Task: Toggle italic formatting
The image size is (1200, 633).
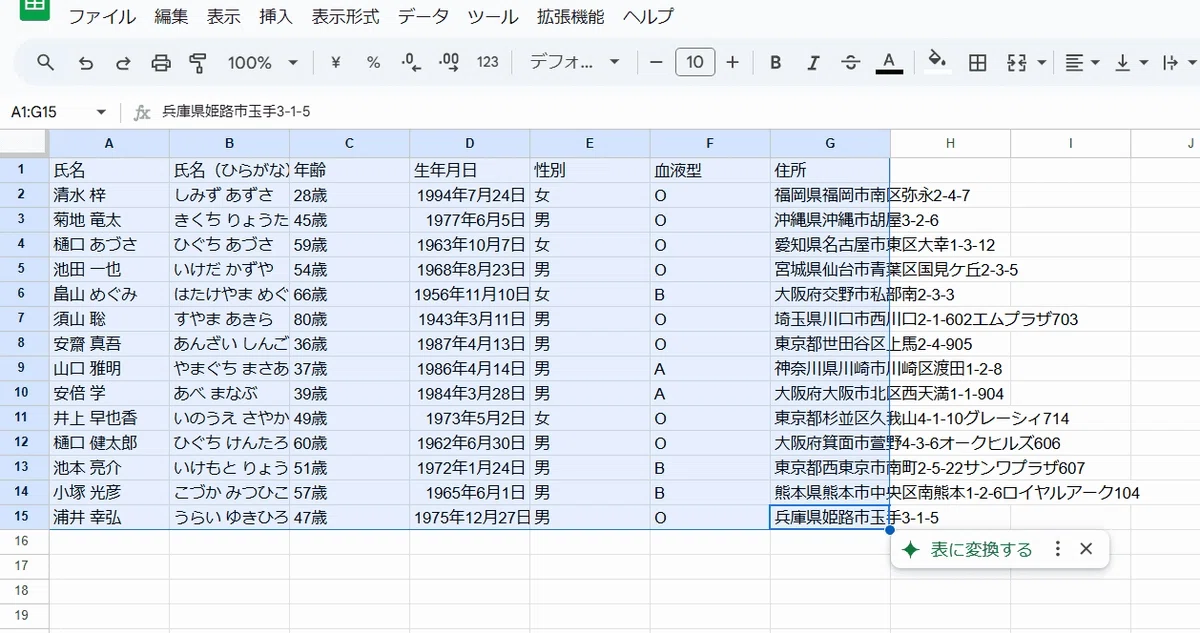Action: (813, 62)
